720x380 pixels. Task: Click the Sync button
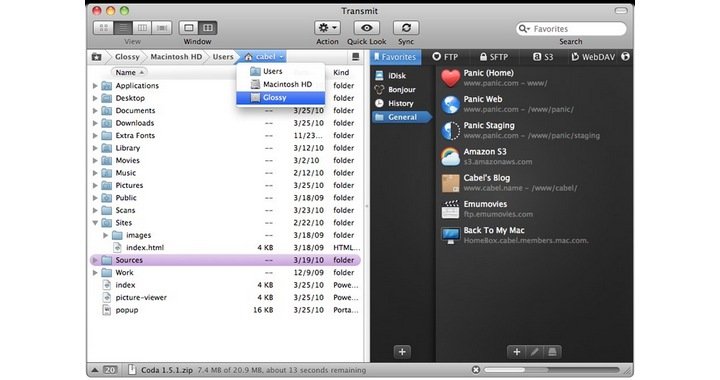[x=406, y=28]
